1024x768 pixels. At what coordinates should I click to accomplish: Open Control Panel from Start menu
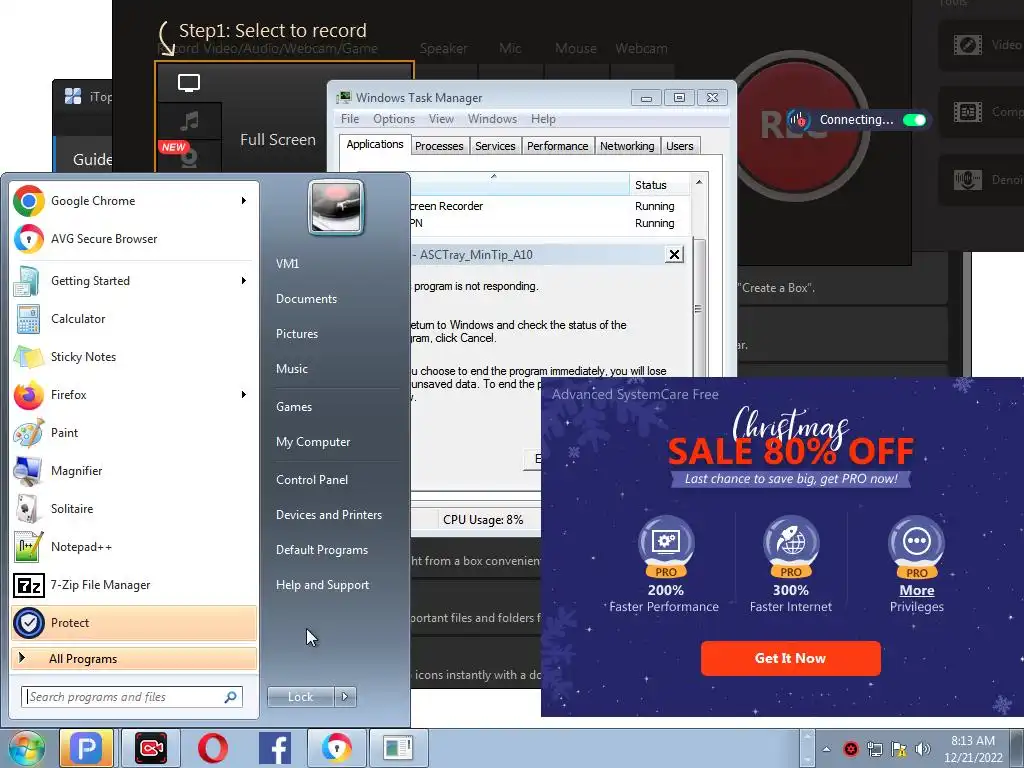point(312,480)
